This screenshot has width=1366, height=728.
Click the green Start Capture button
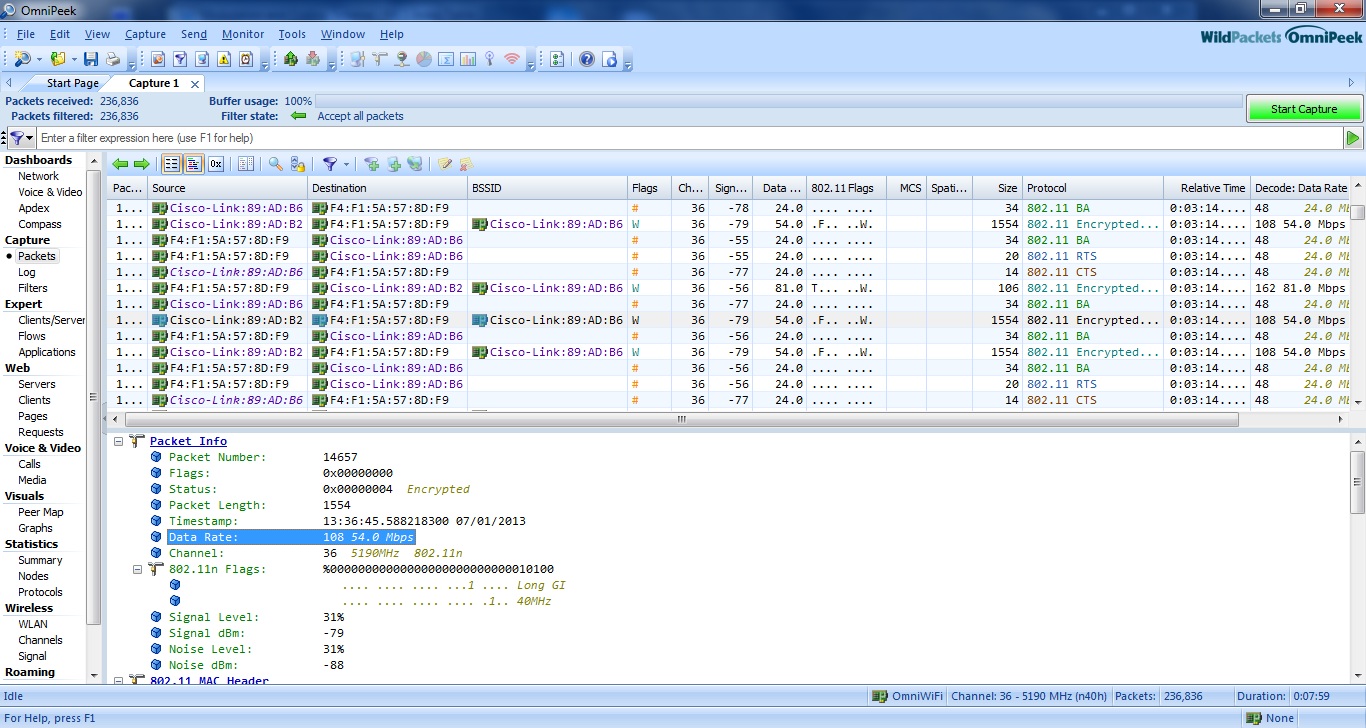pos(1304,109)
